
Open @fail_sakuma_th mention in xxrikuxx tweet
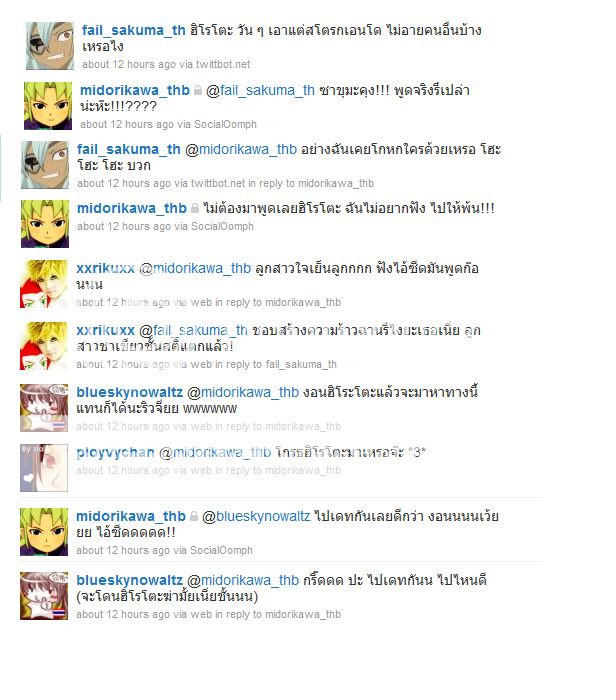click(193, 330)
